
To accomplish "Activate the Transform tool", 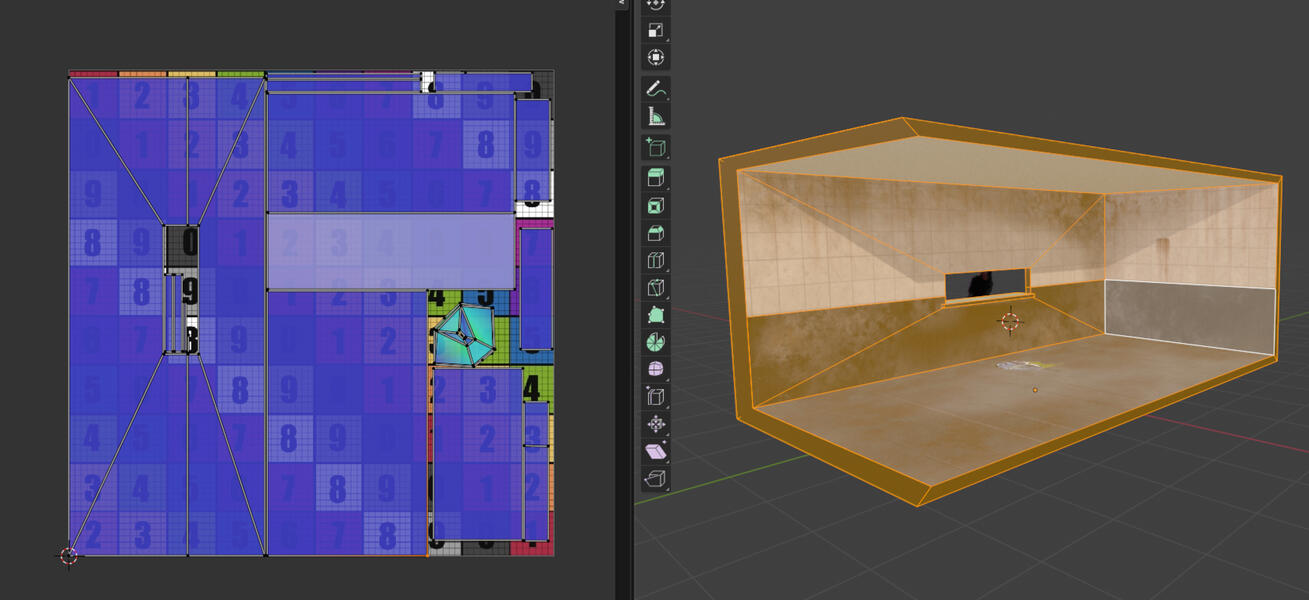I will tap(655, 57).
